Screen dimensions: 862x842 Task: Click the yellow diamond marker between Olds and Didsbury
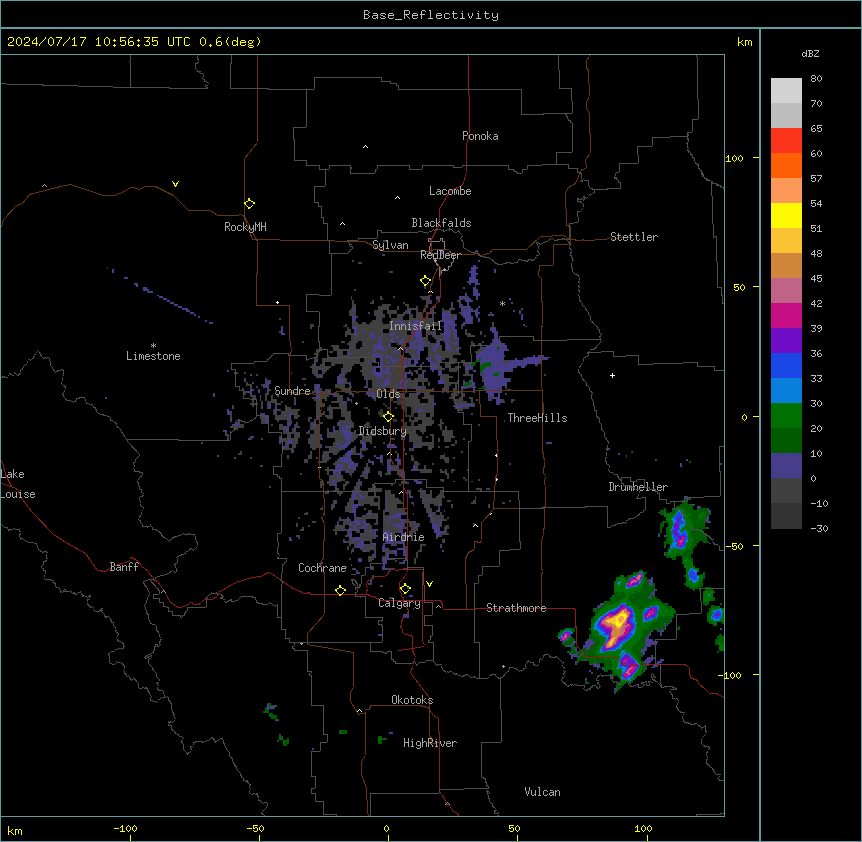coord(388,417)
